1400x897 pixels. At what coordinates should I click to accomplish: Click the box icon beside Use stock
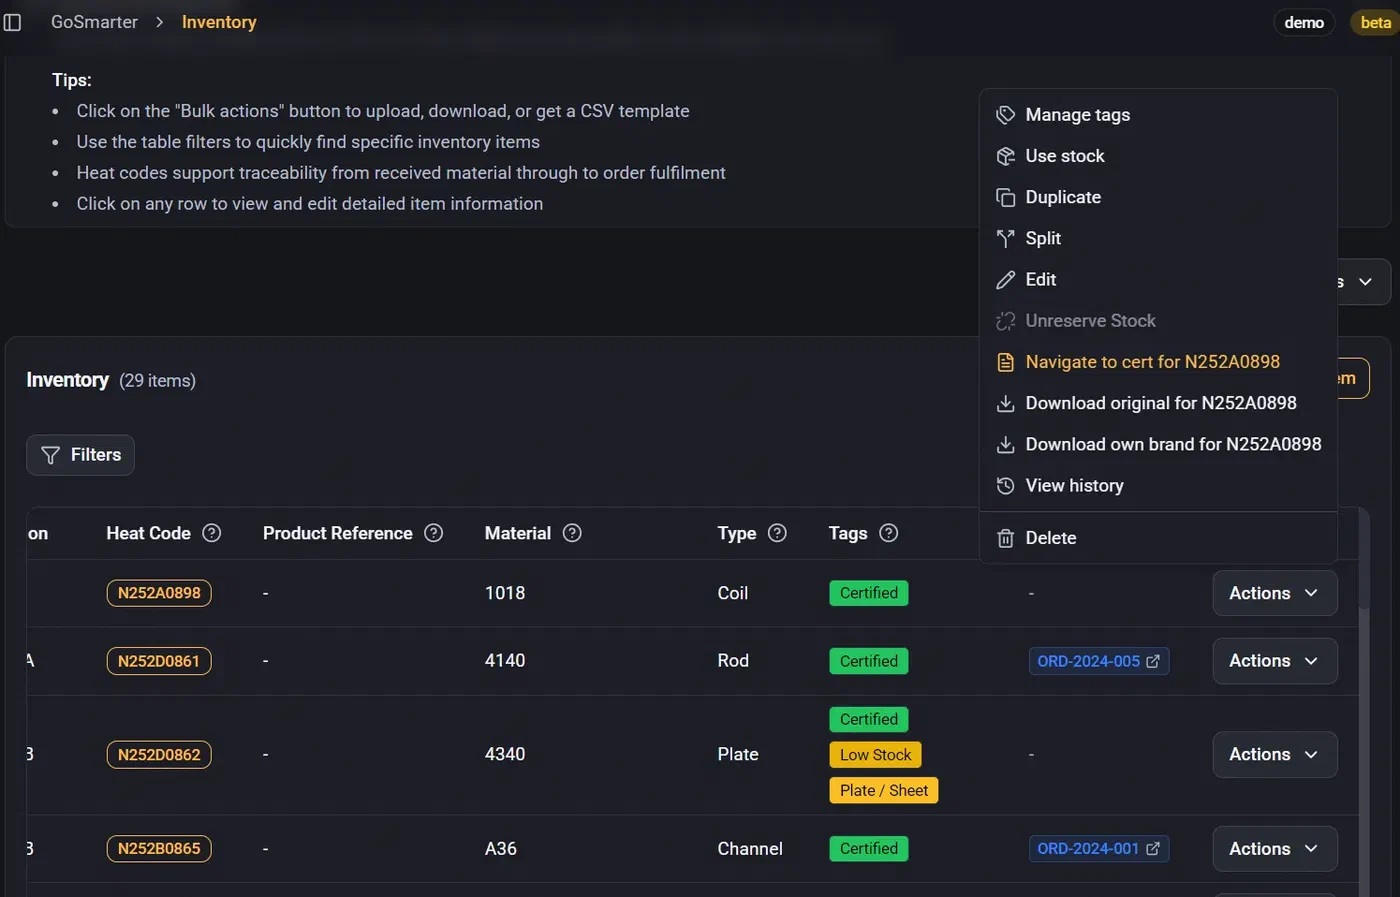[x=1006, y=156]
